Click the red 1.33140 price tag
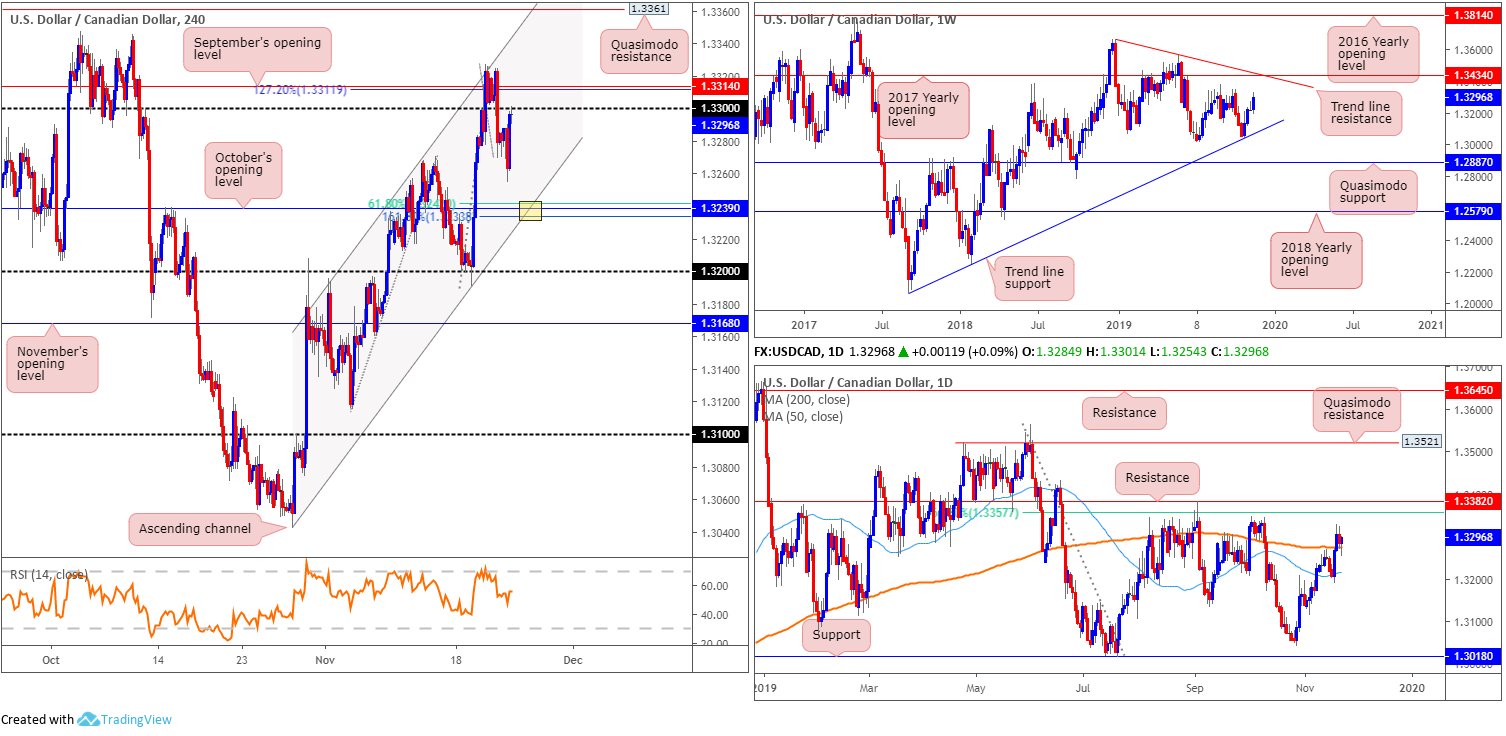The image size is (1506, 736). pyautogui.click(x=718, y=88)
